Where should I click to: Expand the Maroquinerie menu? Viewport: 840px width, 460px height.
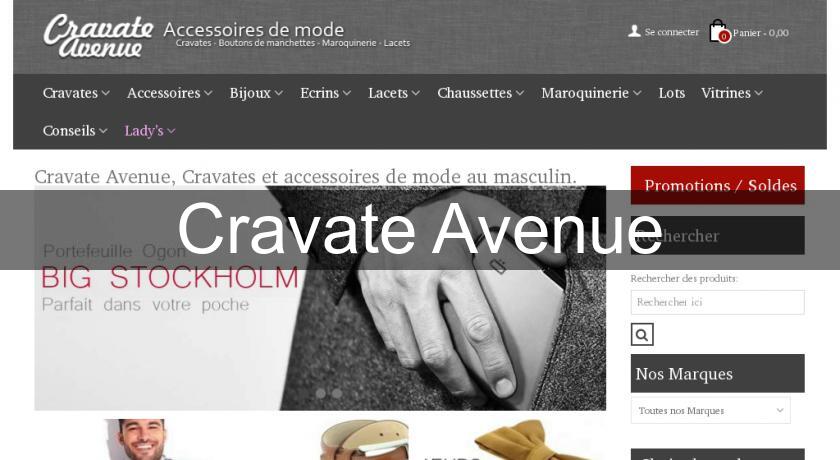click(591, 93)
